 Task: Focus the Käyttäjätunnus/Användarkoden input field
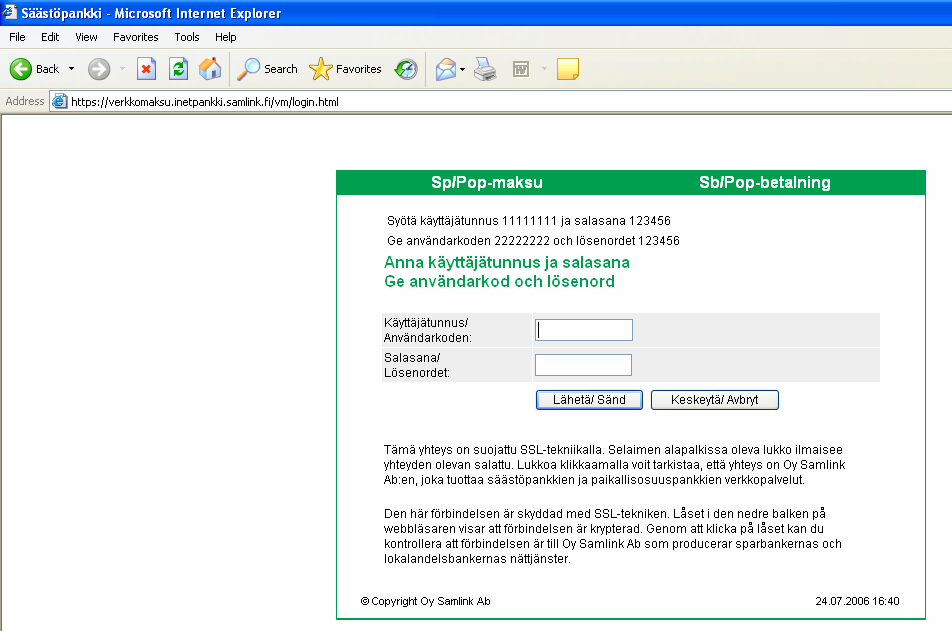click(583, 330)
